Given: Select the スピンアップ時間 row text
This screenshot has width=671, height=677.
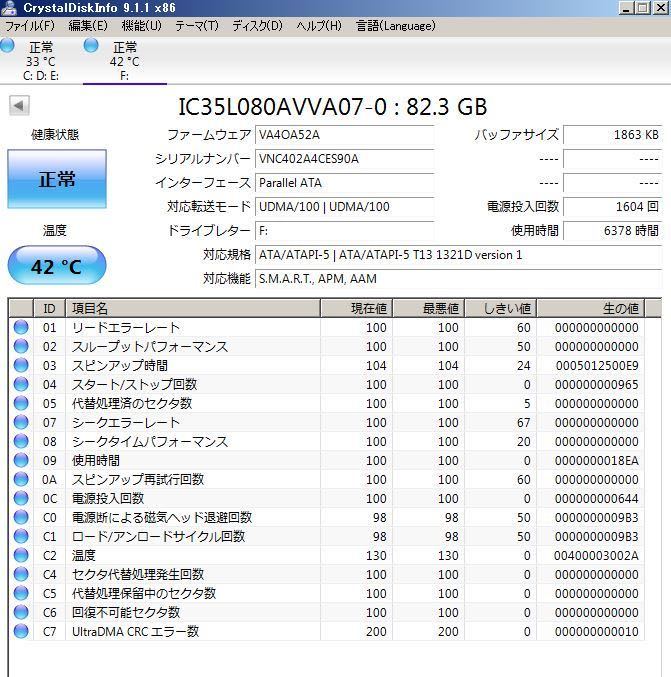Looking at the screenshot, I should coord(120,366).
